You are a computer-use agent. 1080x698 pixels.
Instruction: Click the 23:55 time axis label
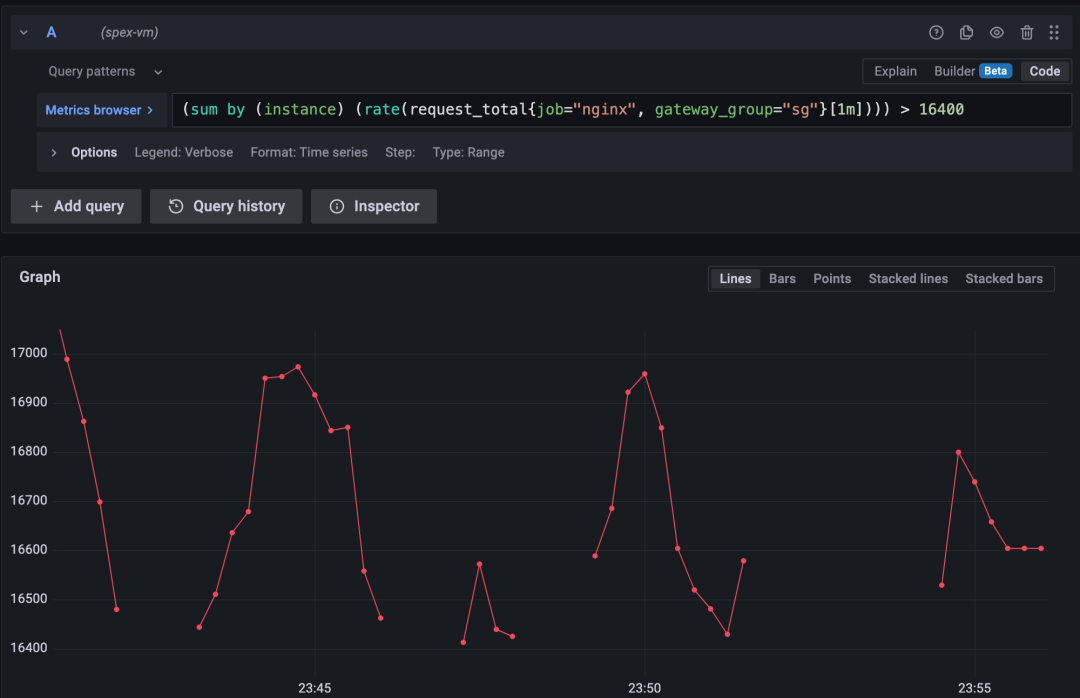975,688
